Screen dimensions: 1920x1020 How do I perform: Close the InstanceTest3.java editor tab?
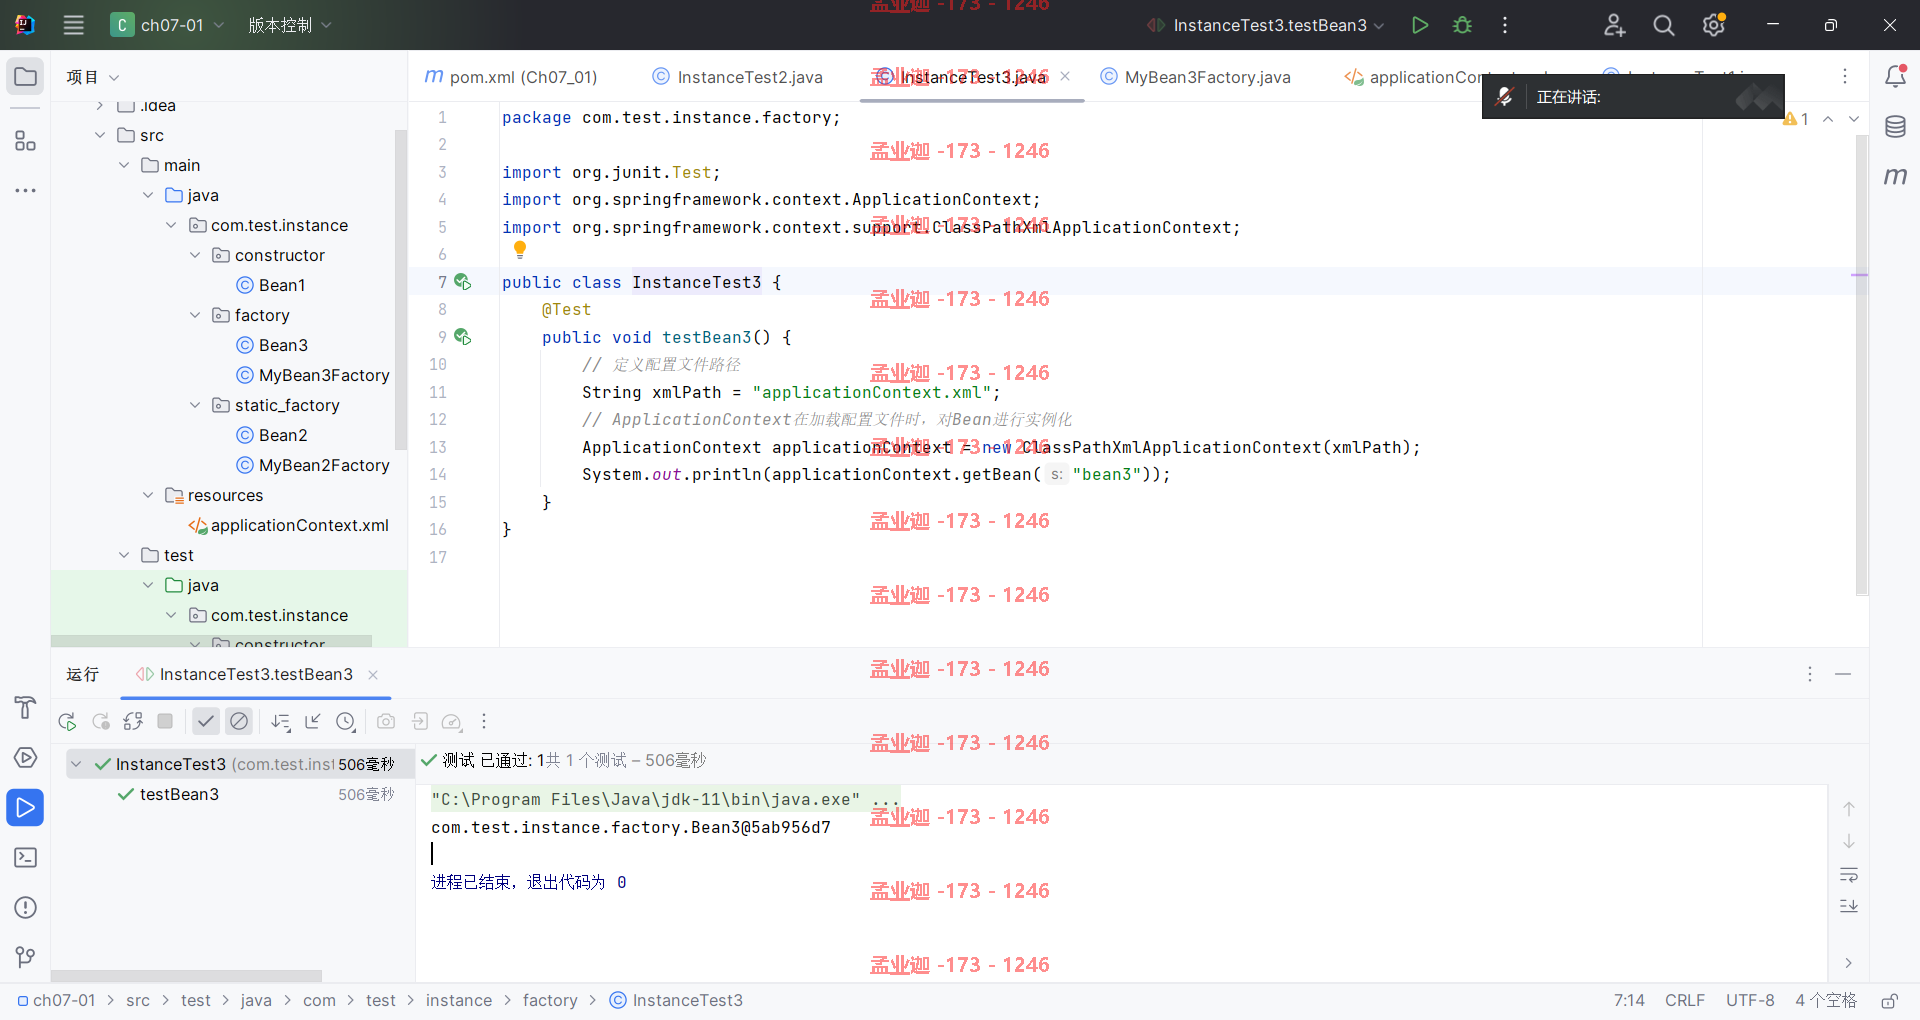click(1065, 77)
